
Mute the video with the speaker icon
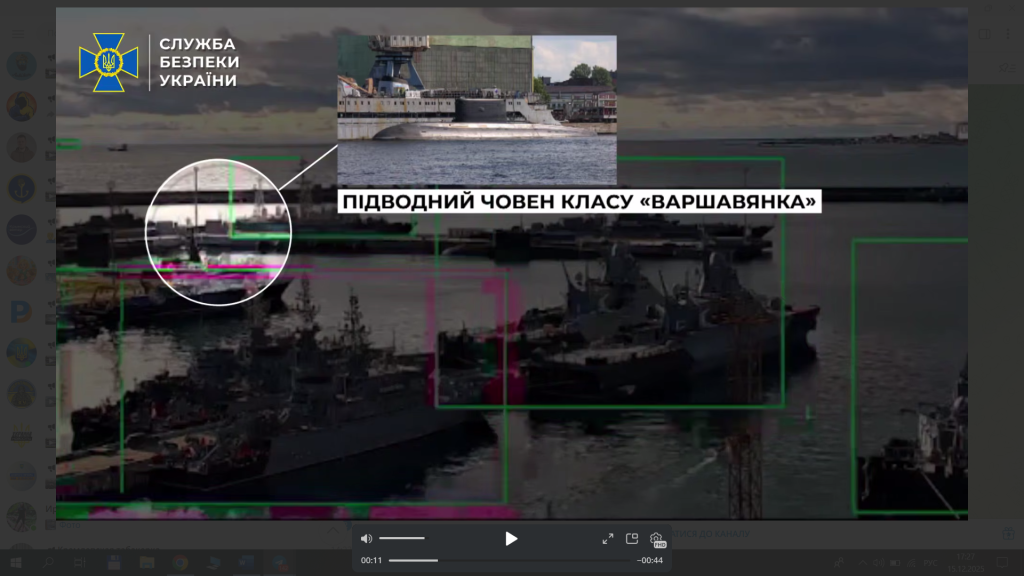point(366,539)
